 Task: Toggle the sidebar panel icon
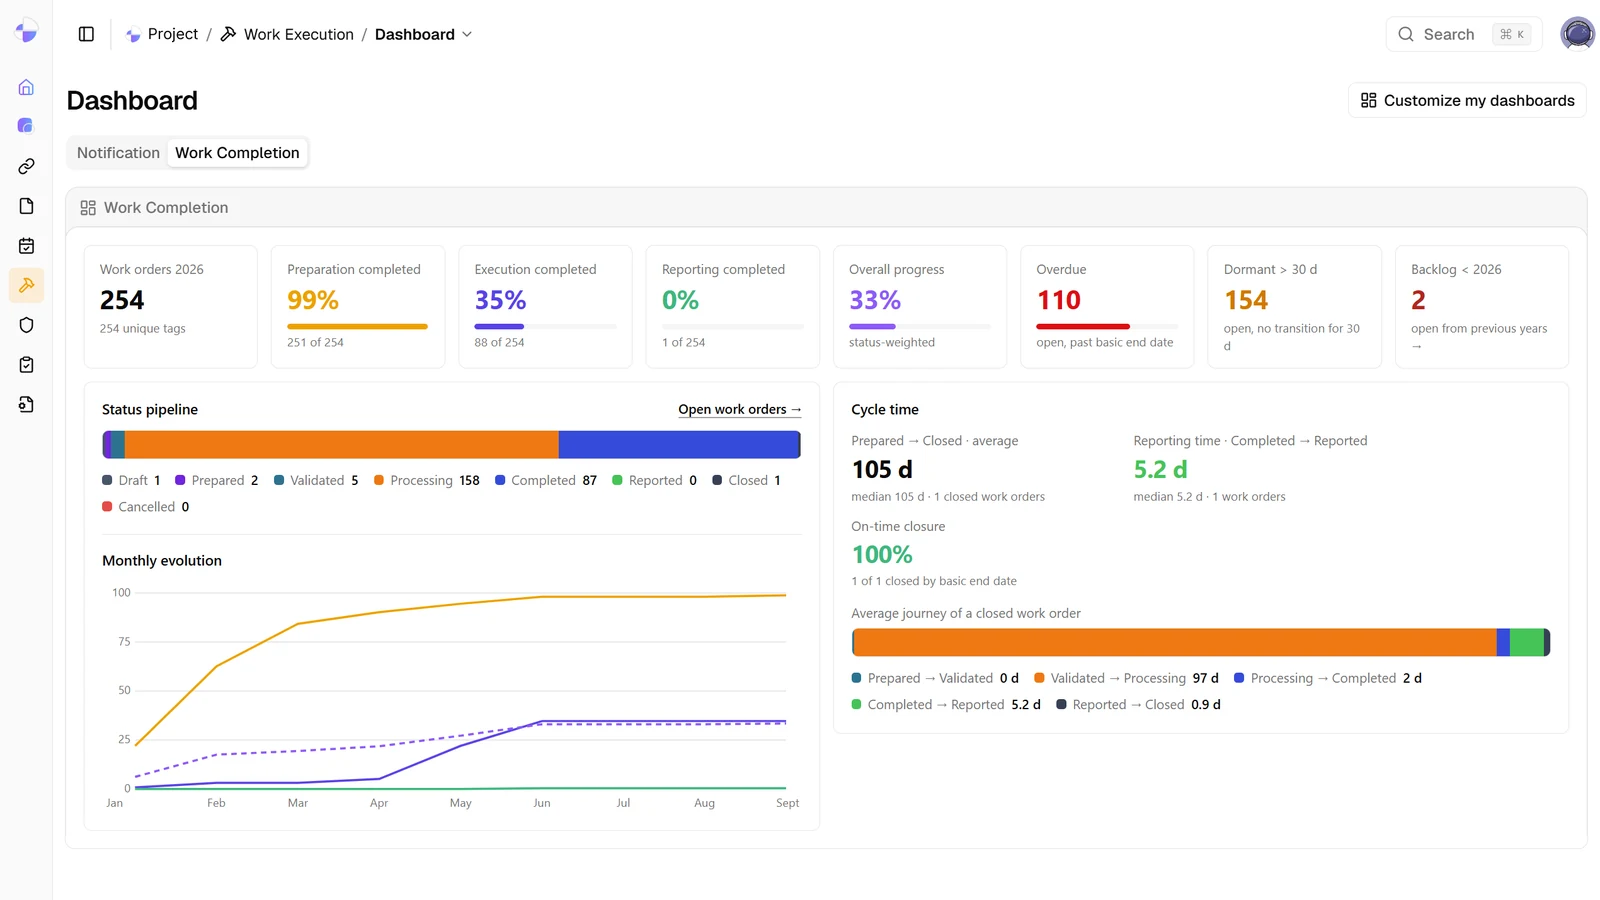86,34
